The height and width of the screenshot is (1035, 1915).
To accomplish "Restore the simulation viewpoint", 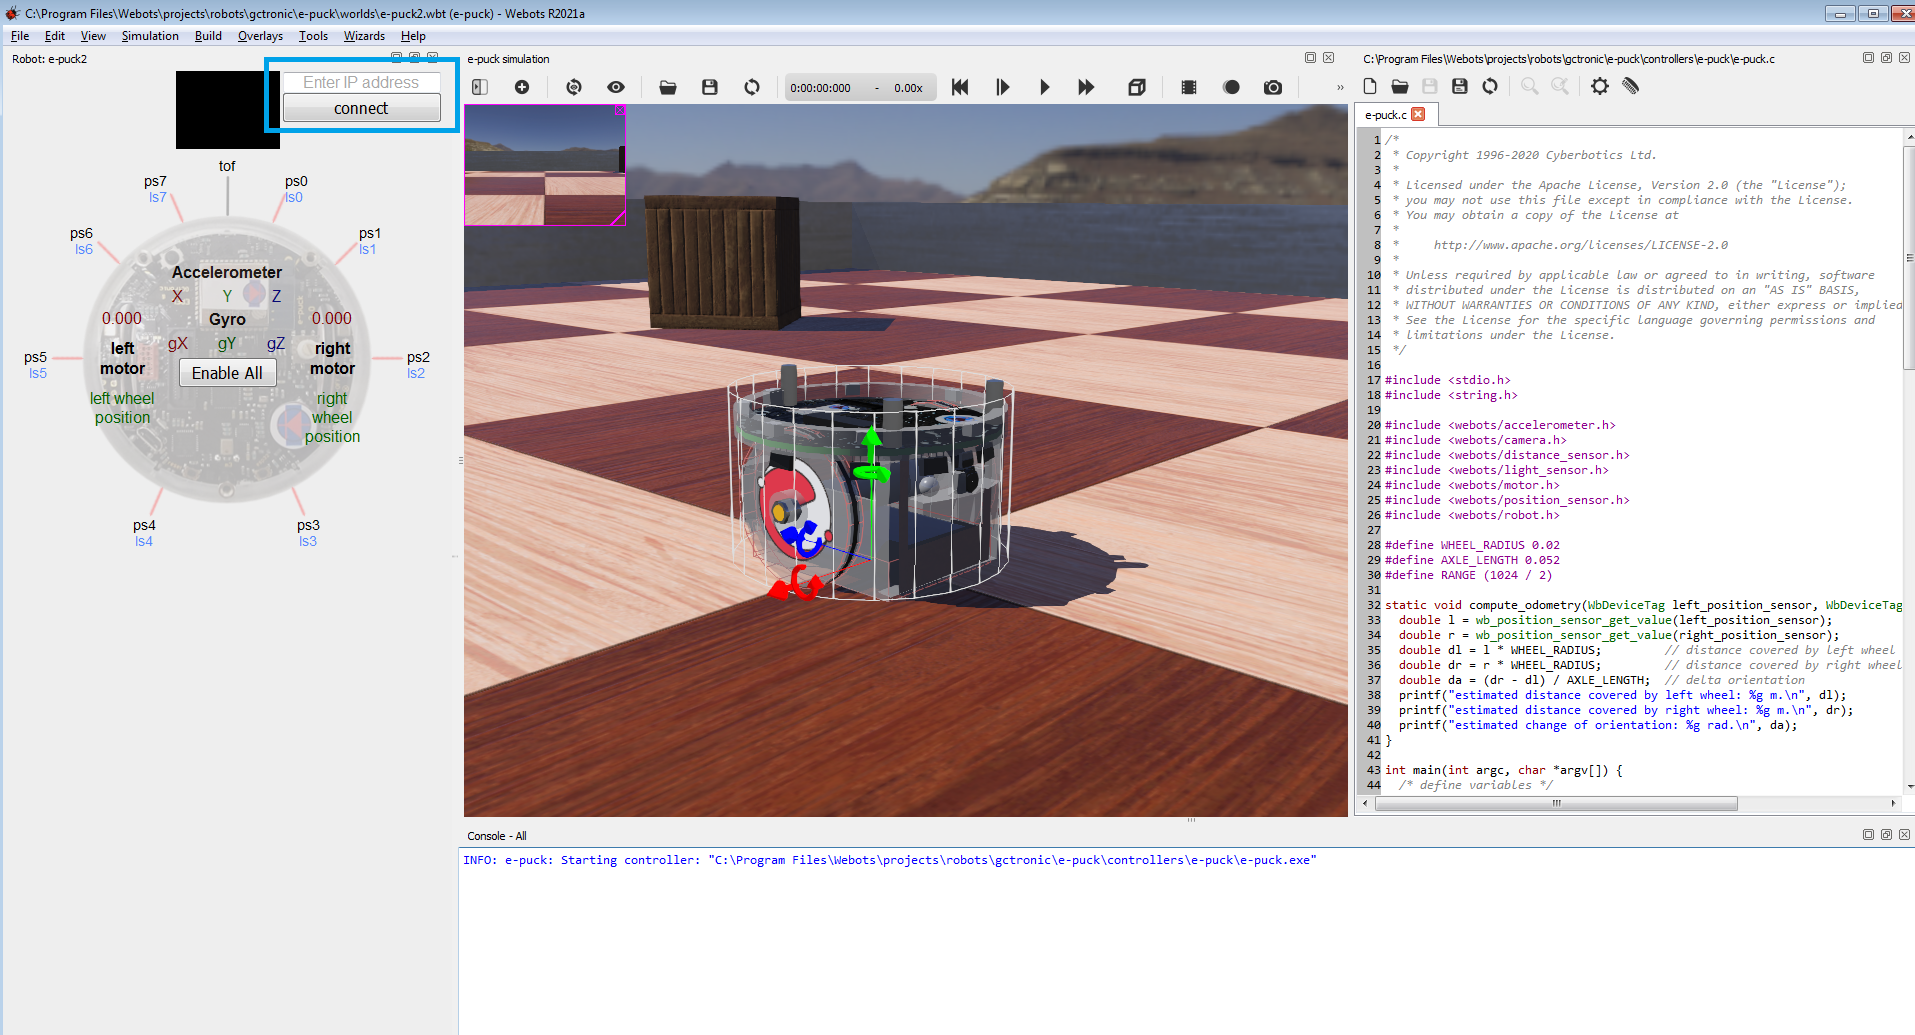I will 574,88.
